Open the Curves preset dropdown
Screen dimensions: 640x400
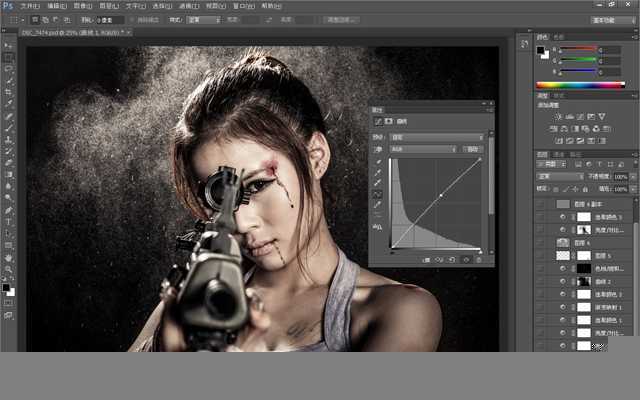point(436,137)
